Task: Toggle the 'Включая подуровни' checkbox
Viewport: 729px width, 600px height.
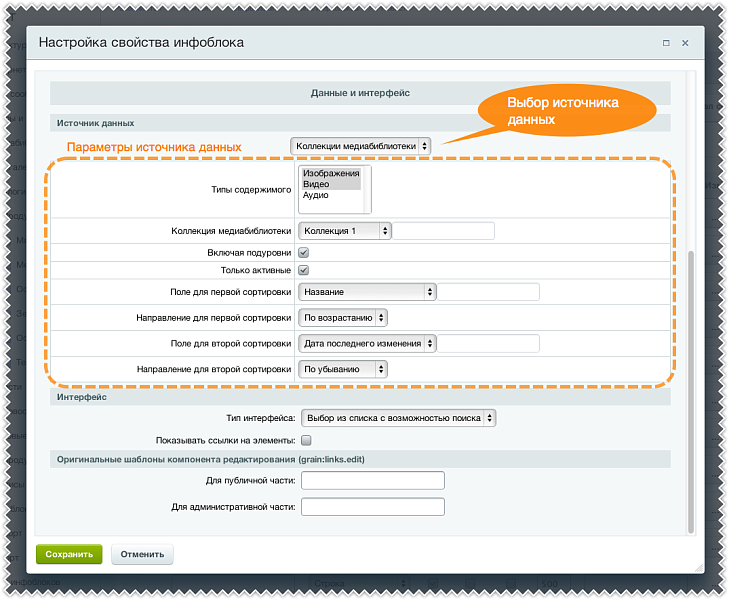Action: tap(304, 253)
